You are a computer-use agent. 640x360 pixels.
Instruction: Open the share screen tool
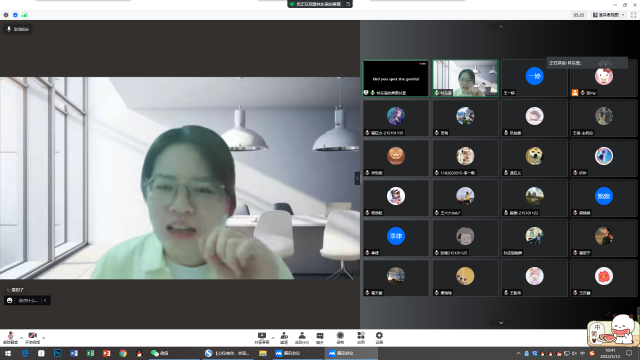point(262,338)
